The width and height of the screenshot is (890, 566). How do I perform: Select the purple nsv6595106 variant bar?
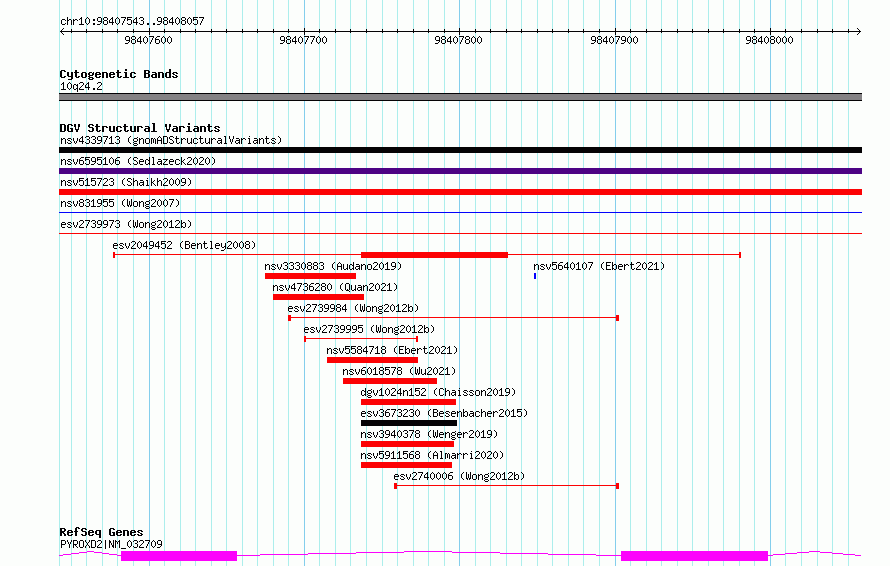pos(460,171)
